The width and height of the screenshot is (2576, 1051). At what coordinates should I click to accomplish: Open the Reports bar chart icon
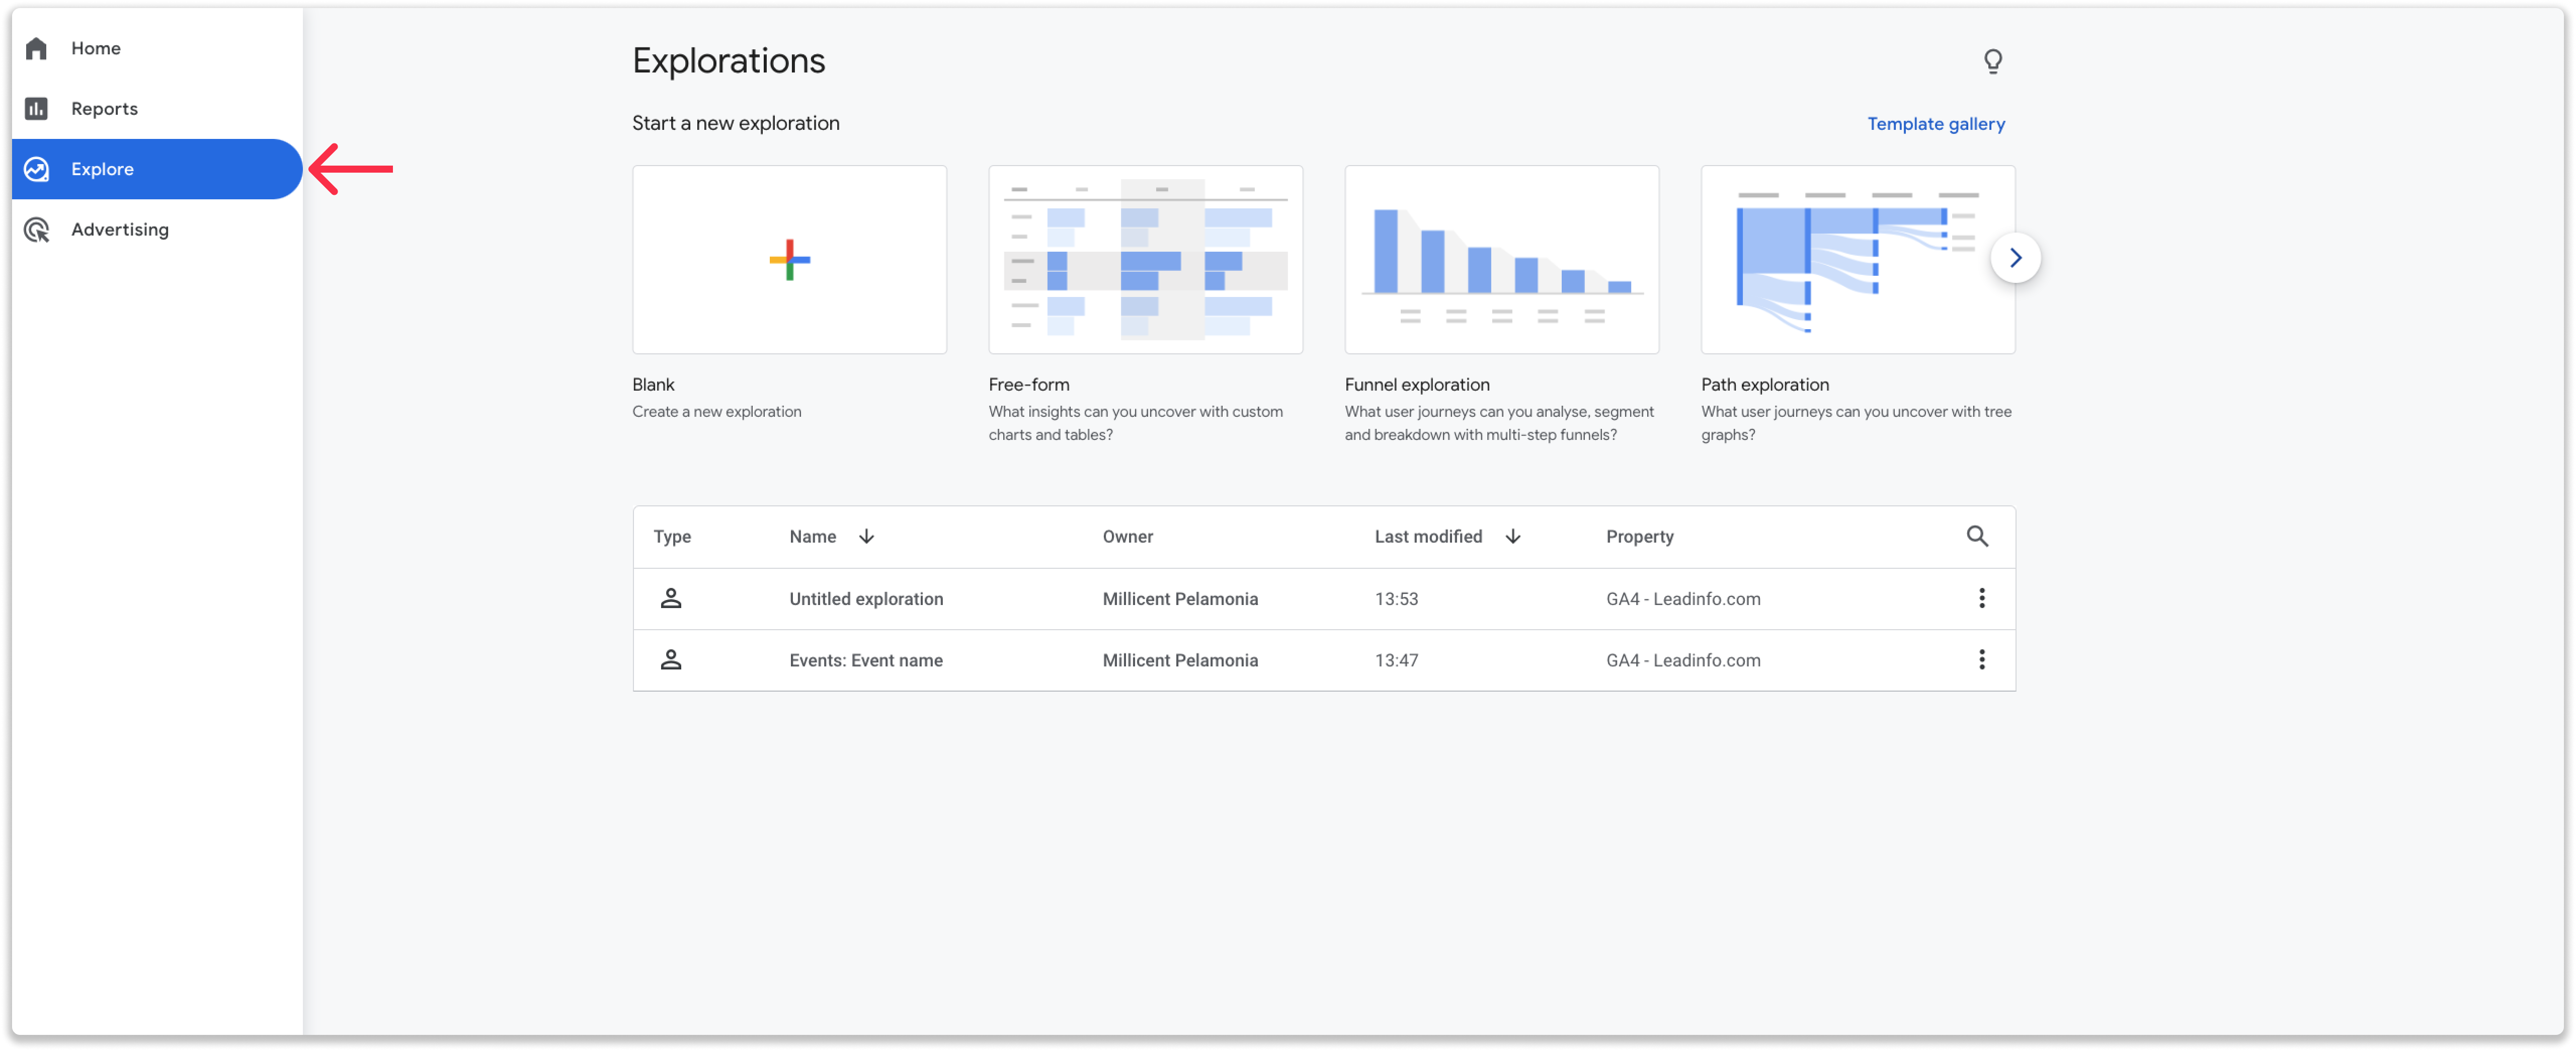coord(37,108)
